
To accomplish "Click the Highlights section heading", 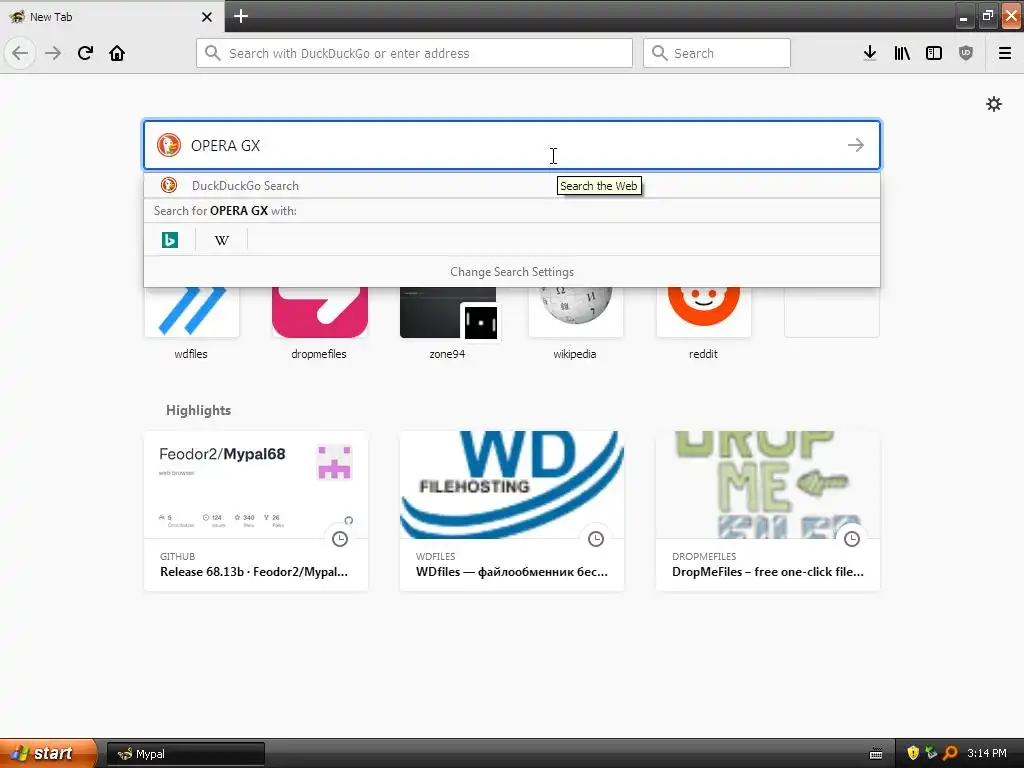I will [199, 410].
